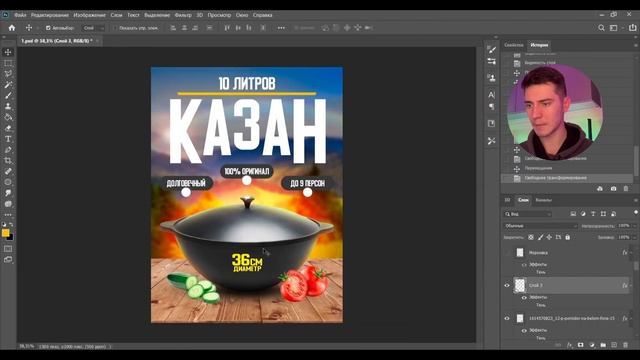Toggle the Quick Mask mode icon
This screenshot has width=640, height=360.
click(8, 249)
